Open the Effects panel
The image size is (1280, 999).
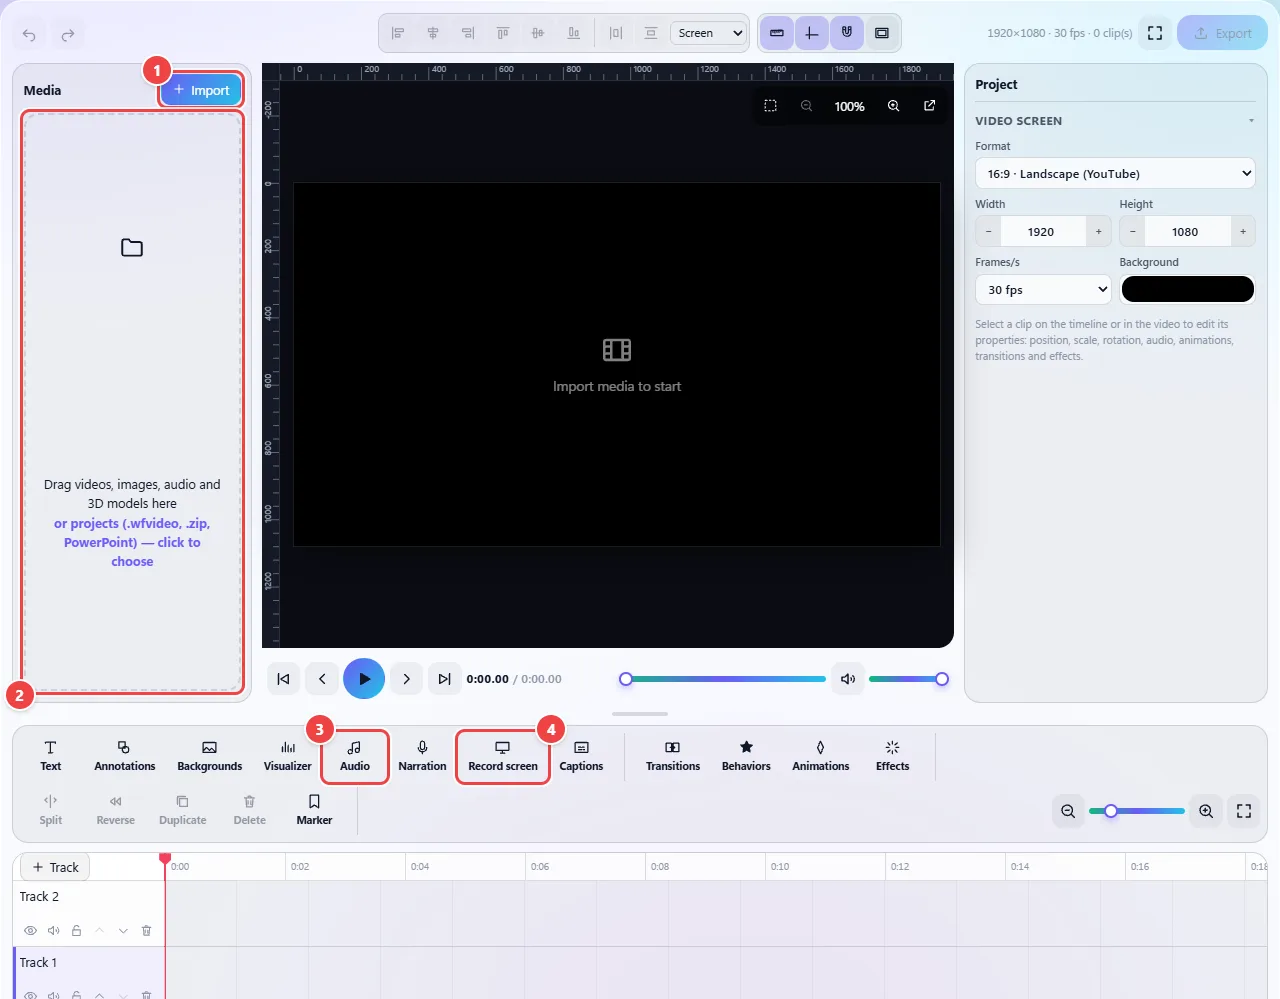tap(892, 756)
